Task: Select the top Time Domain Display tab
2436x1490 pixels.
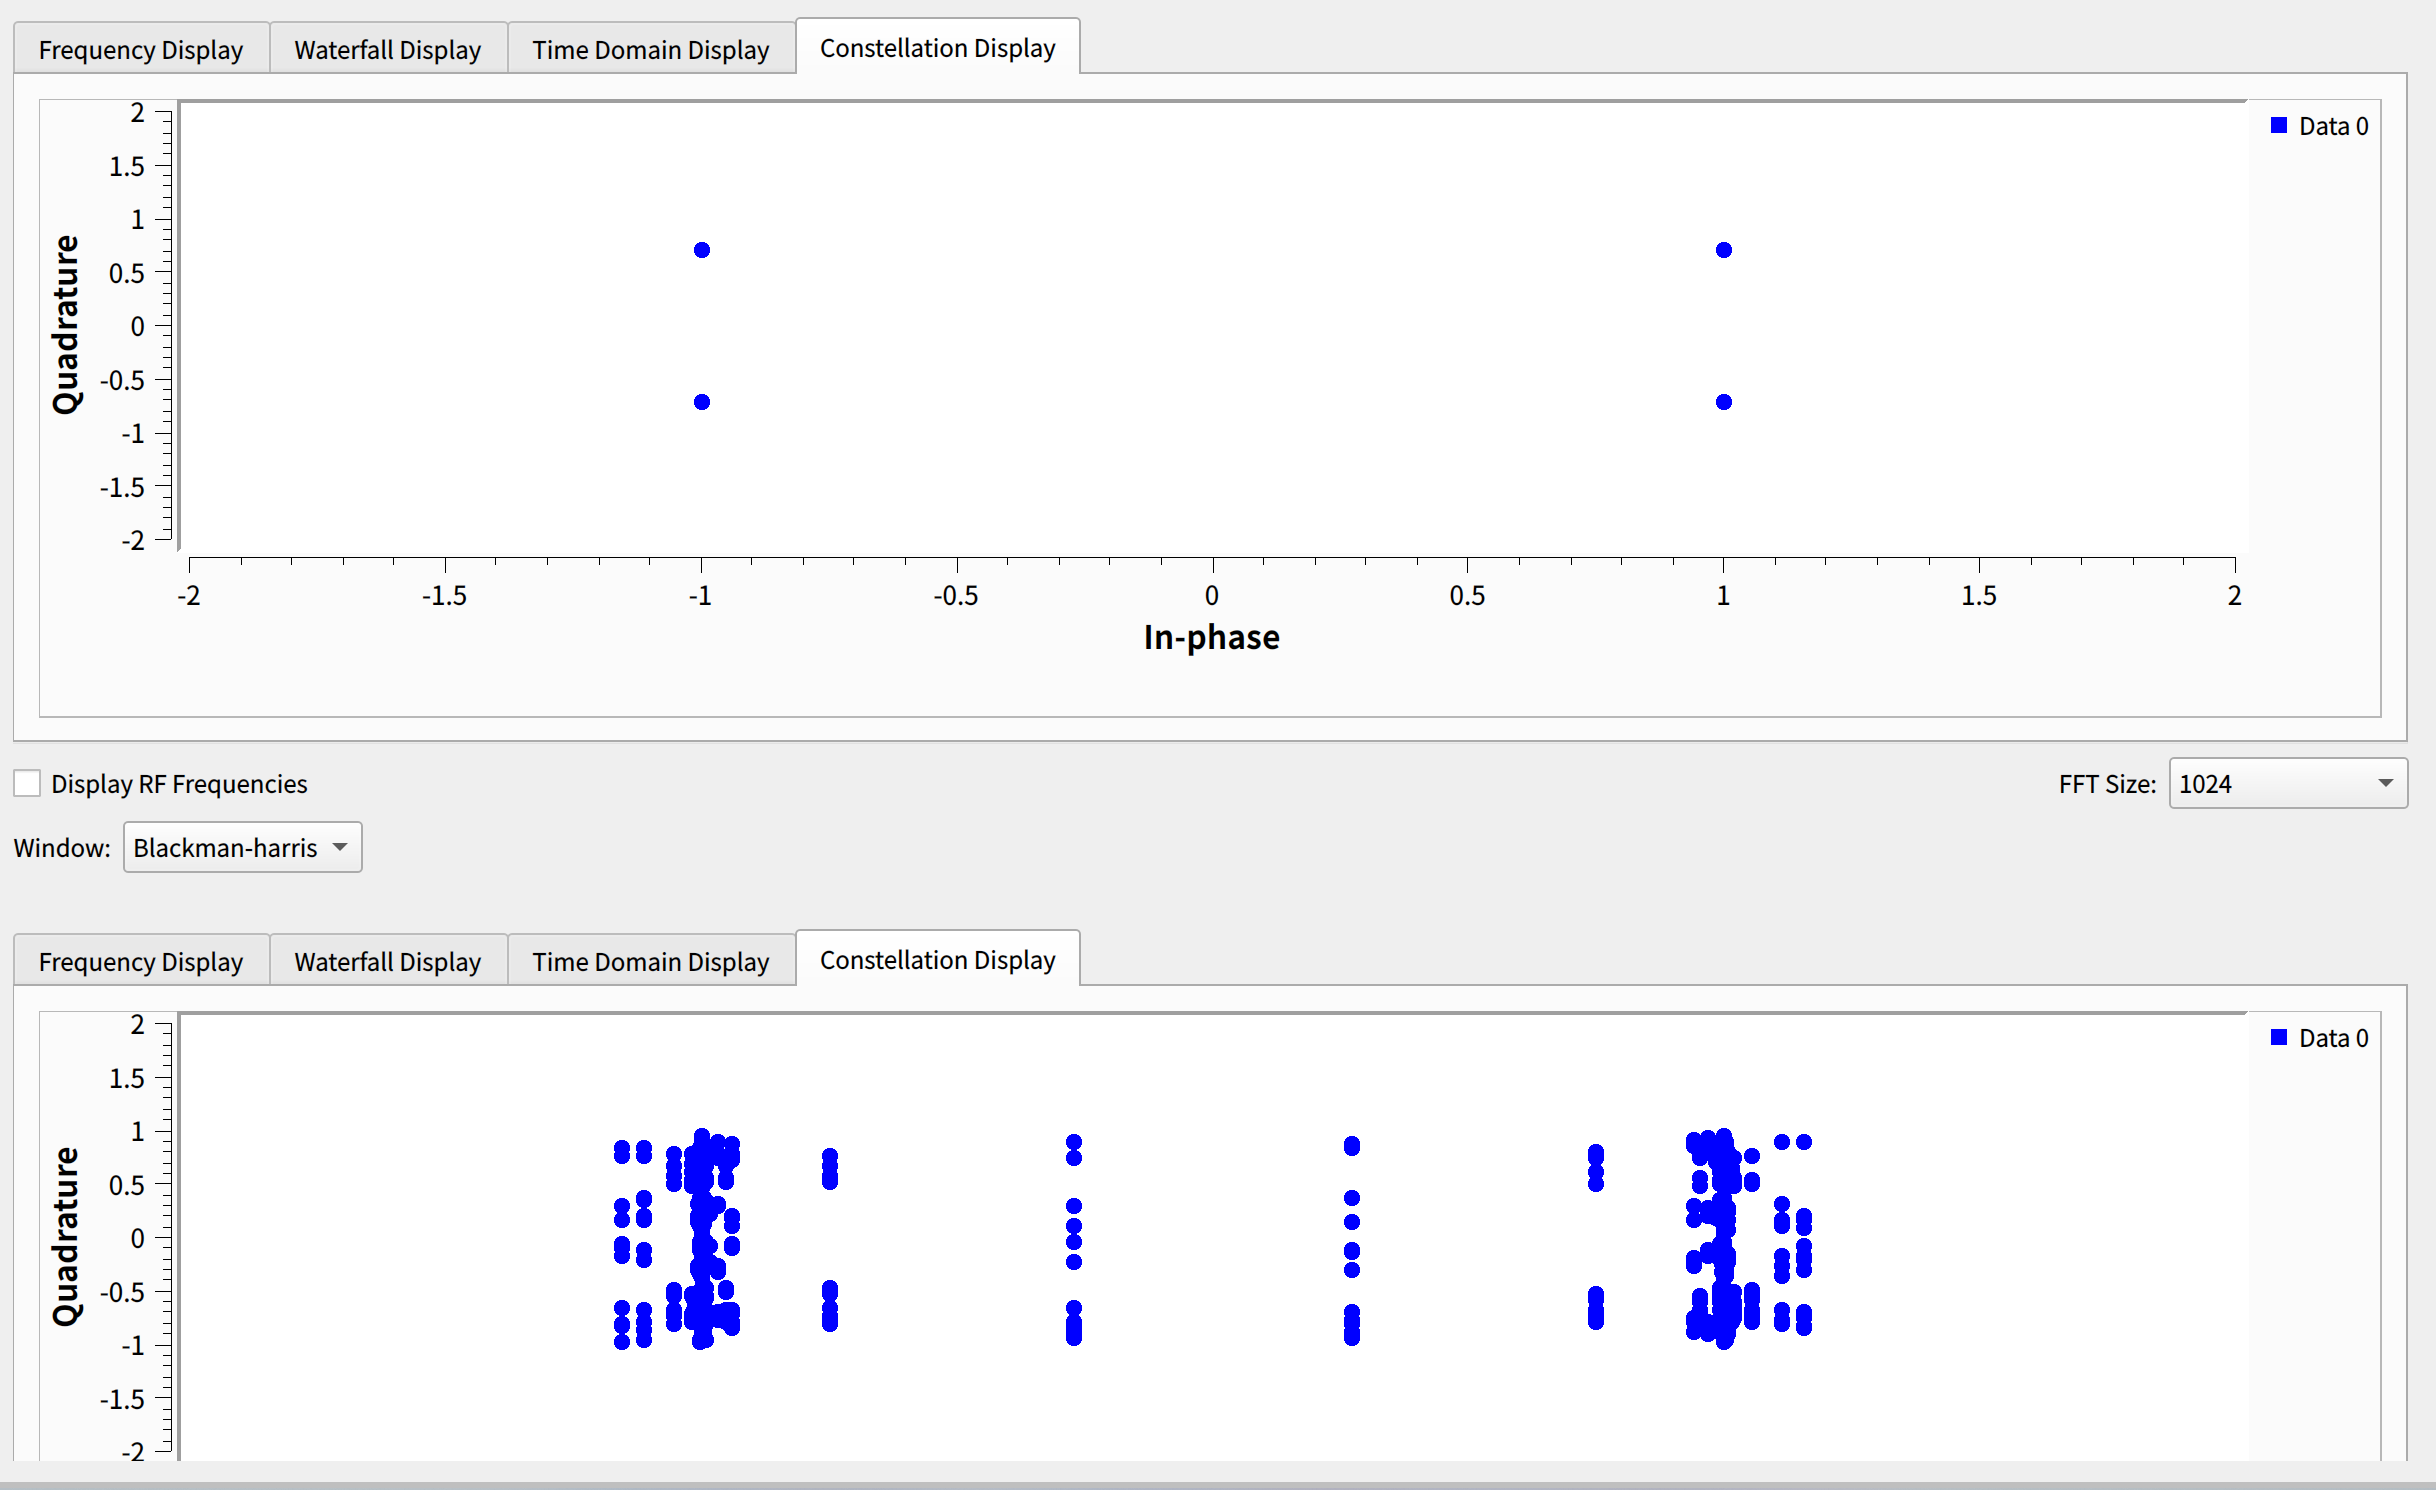Action: (651, 50)
